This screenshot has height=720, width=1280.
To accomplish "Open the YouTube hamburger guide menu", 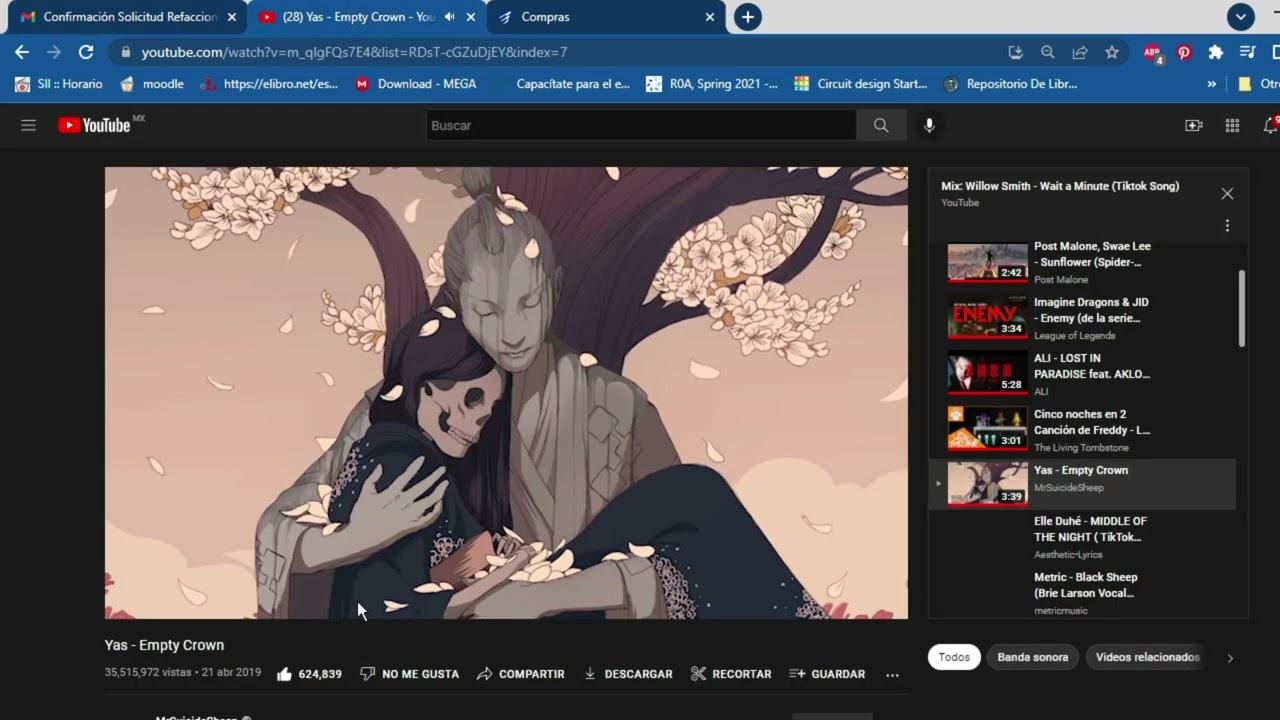I will point(28,125).
